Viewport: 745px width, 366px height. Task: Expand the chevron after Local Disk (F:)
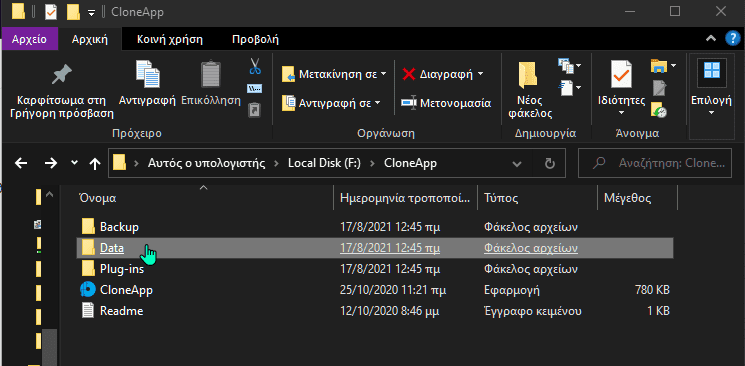pos(373,164)
